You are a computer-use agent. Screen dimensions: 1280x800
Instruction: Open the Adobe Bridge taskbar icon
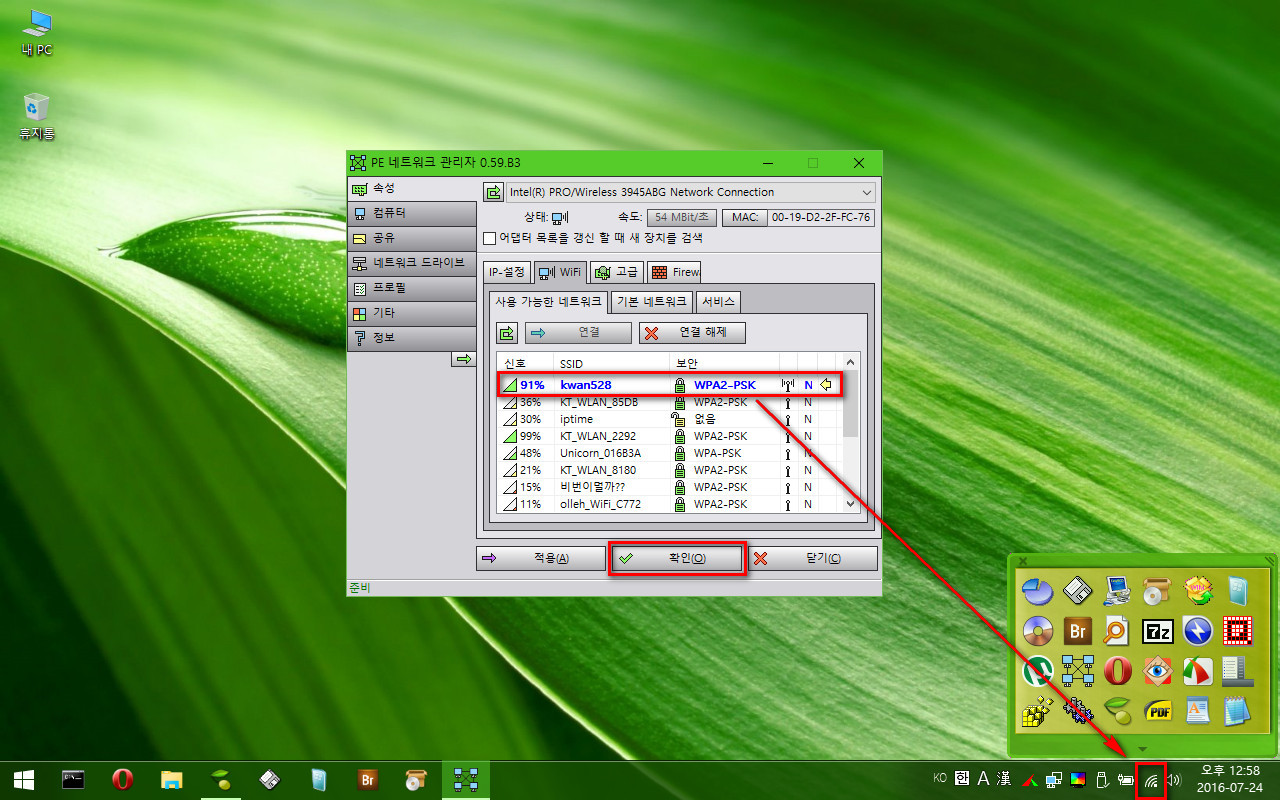(368, 780)
